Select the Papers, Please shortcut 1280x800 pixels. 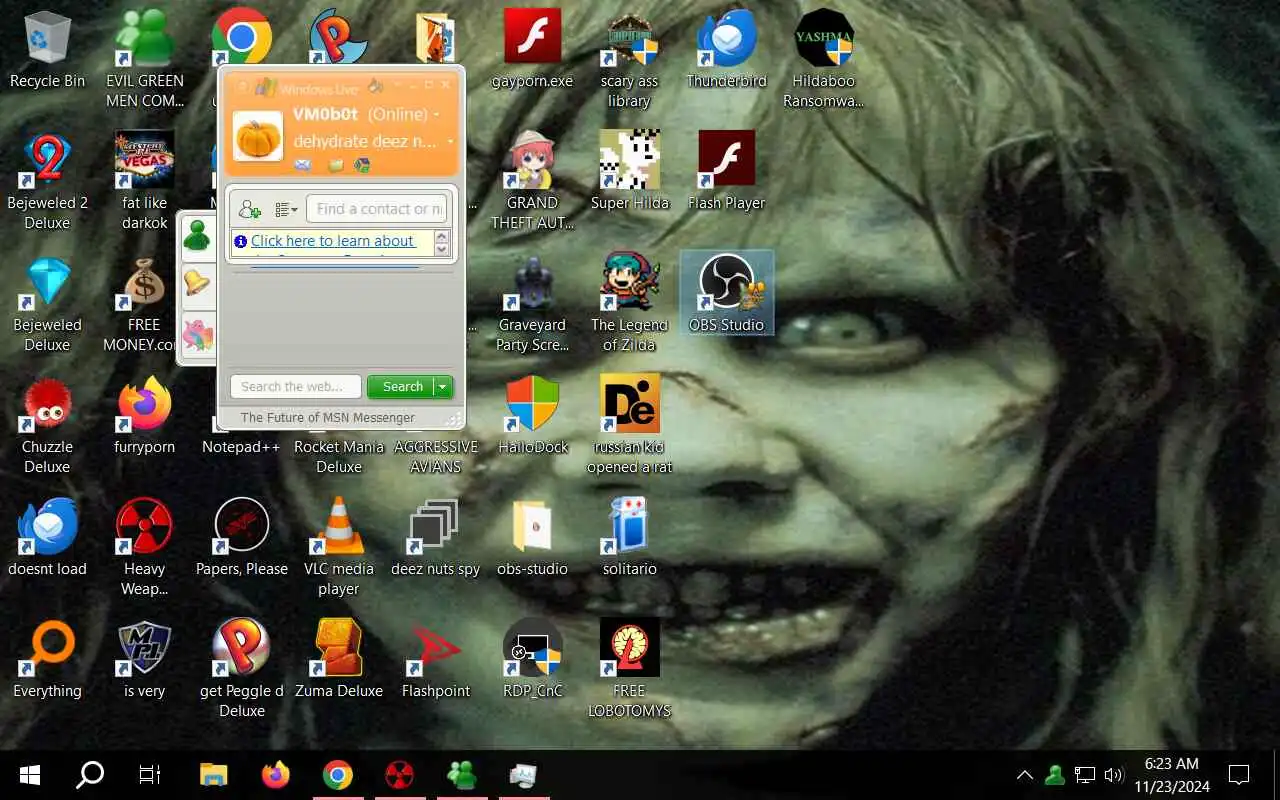(x=242, y=538)
